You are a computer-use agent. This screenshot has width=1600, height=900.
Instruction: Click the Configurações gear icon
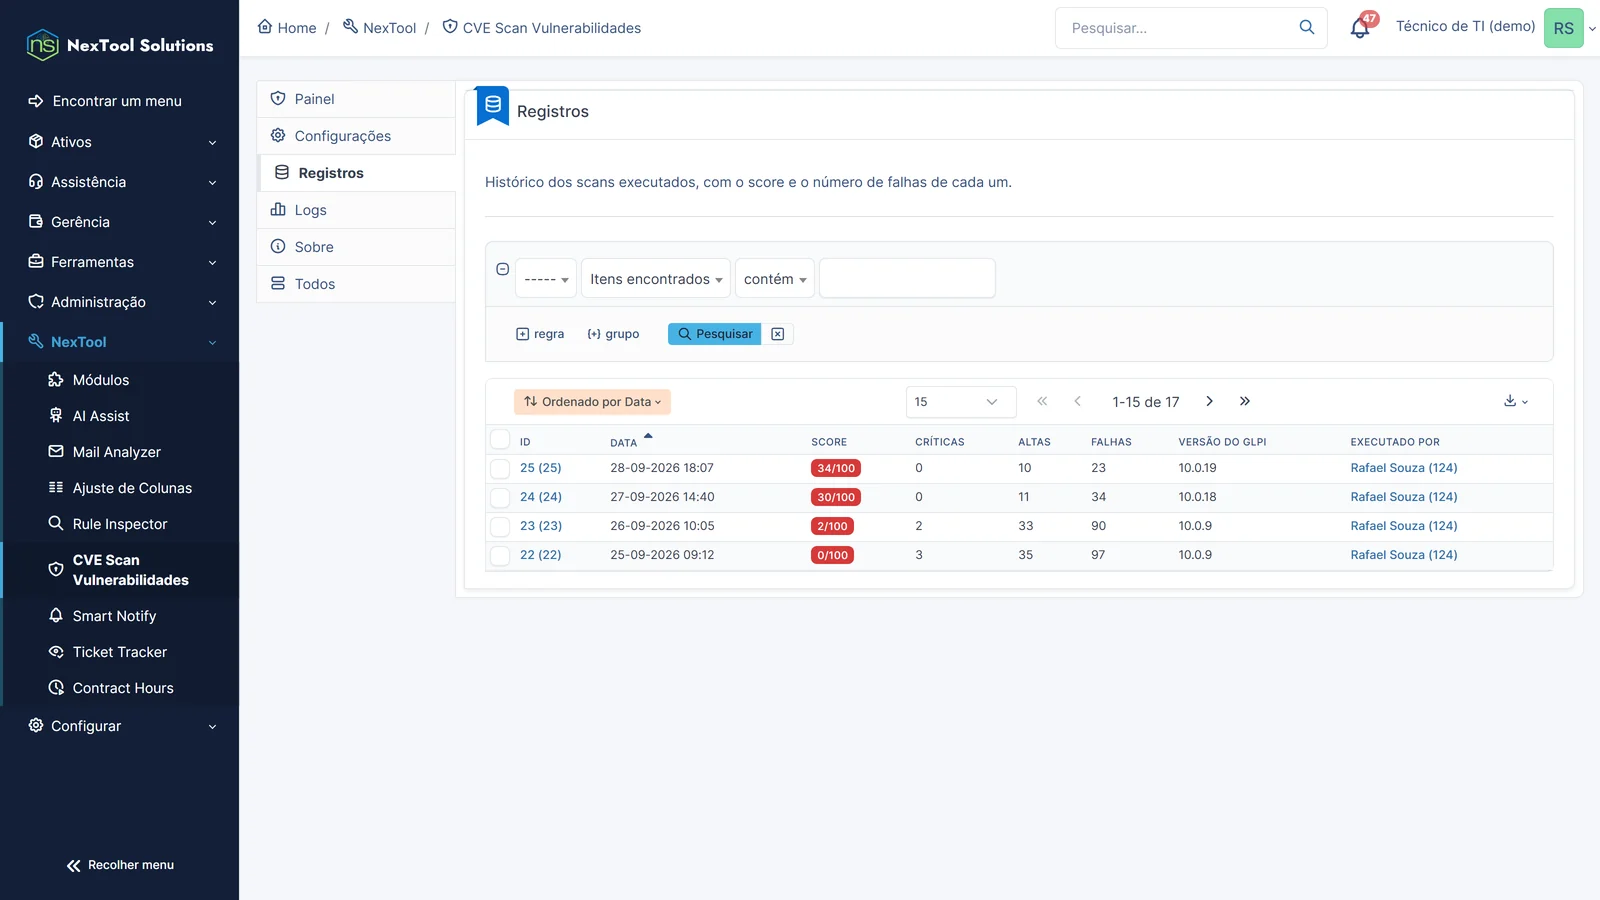tap(278, 136)
